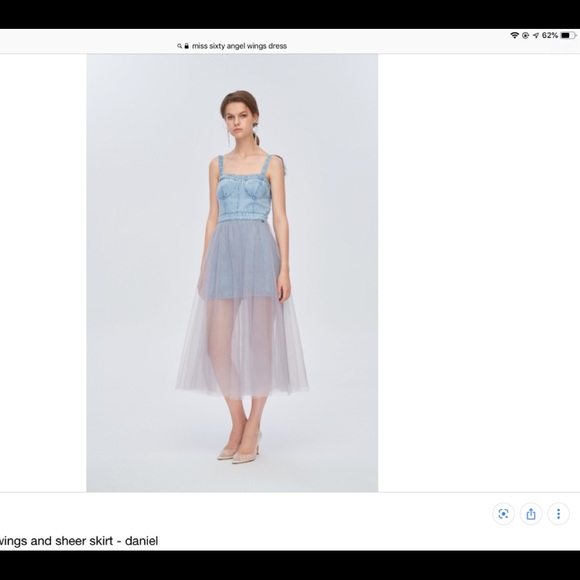Tap the 62% battery percentage text
Screen dimensions: 580x580
[550, 36]
